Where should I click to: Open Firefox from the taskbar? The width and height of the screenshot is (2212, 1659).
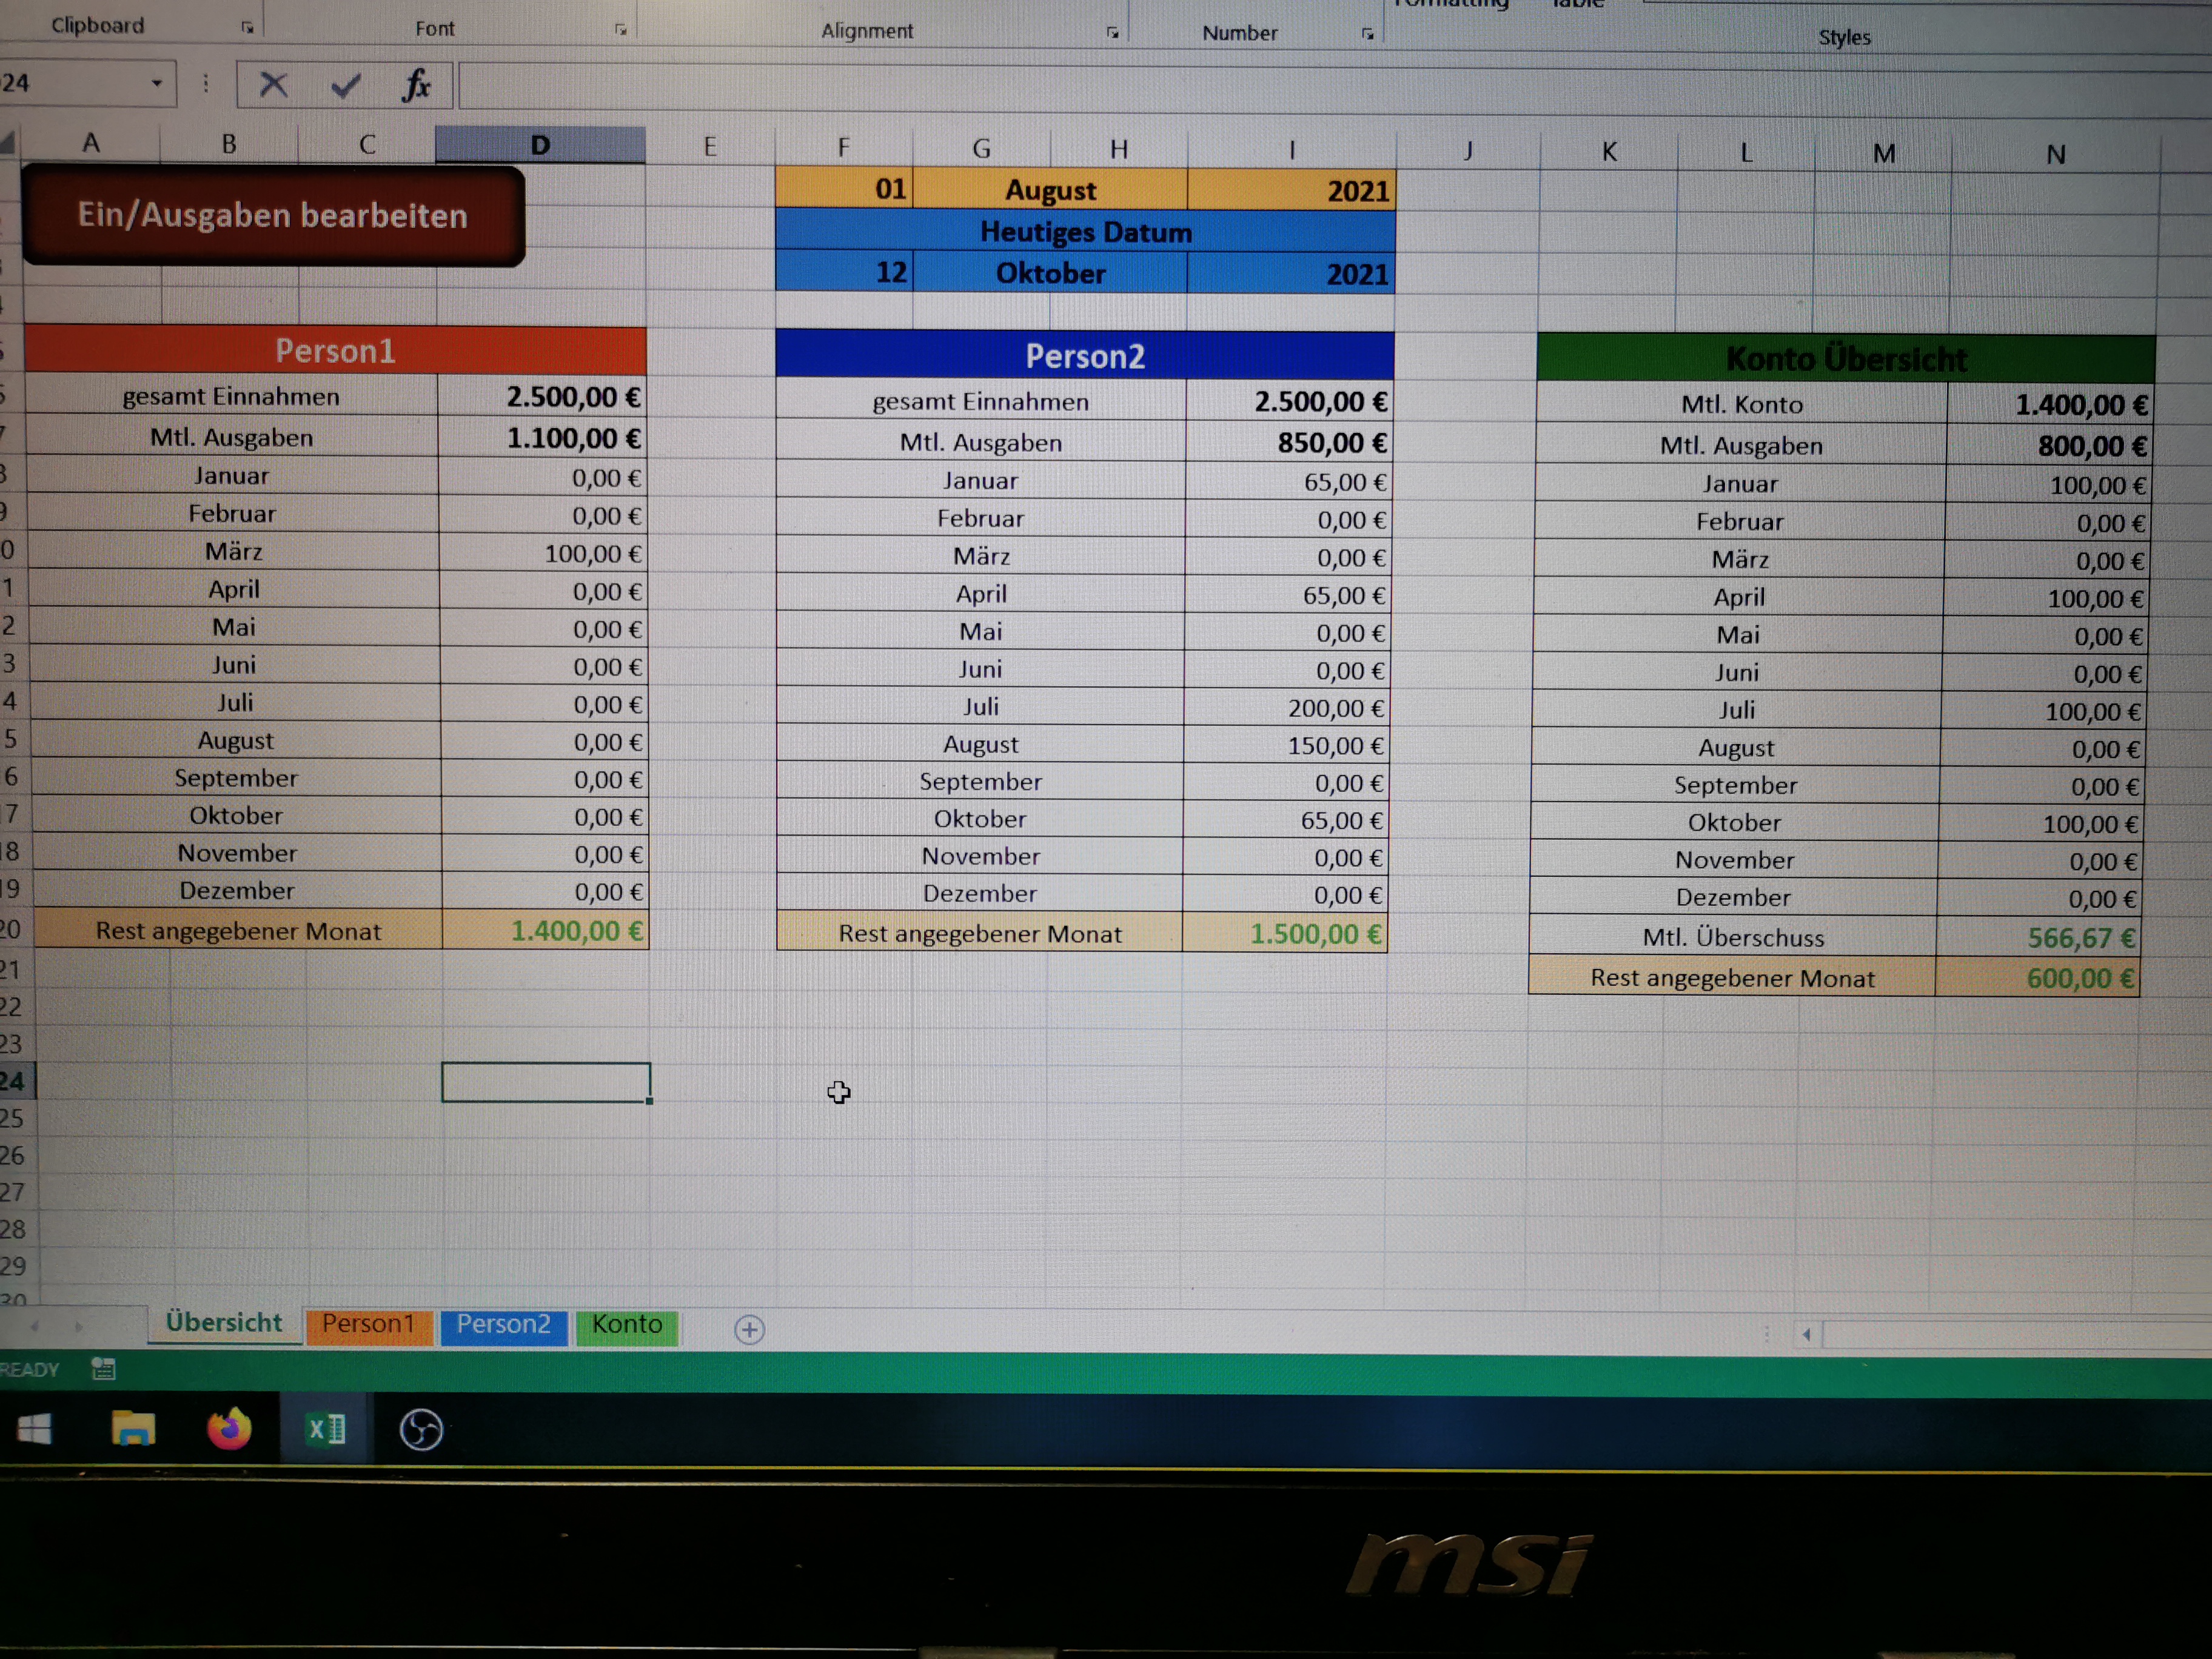[x=229, y=1429]
